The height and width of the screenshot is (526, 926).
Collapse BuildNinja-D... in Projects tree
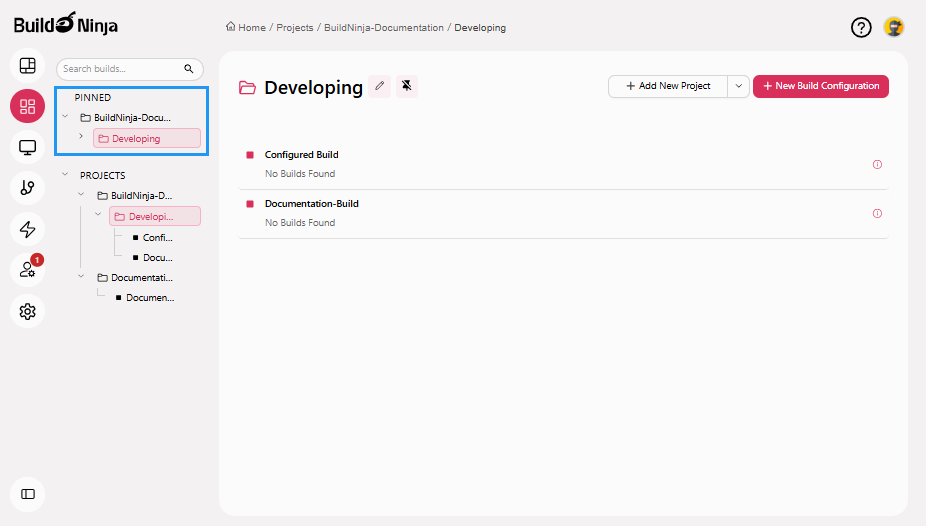coord(81,194)
